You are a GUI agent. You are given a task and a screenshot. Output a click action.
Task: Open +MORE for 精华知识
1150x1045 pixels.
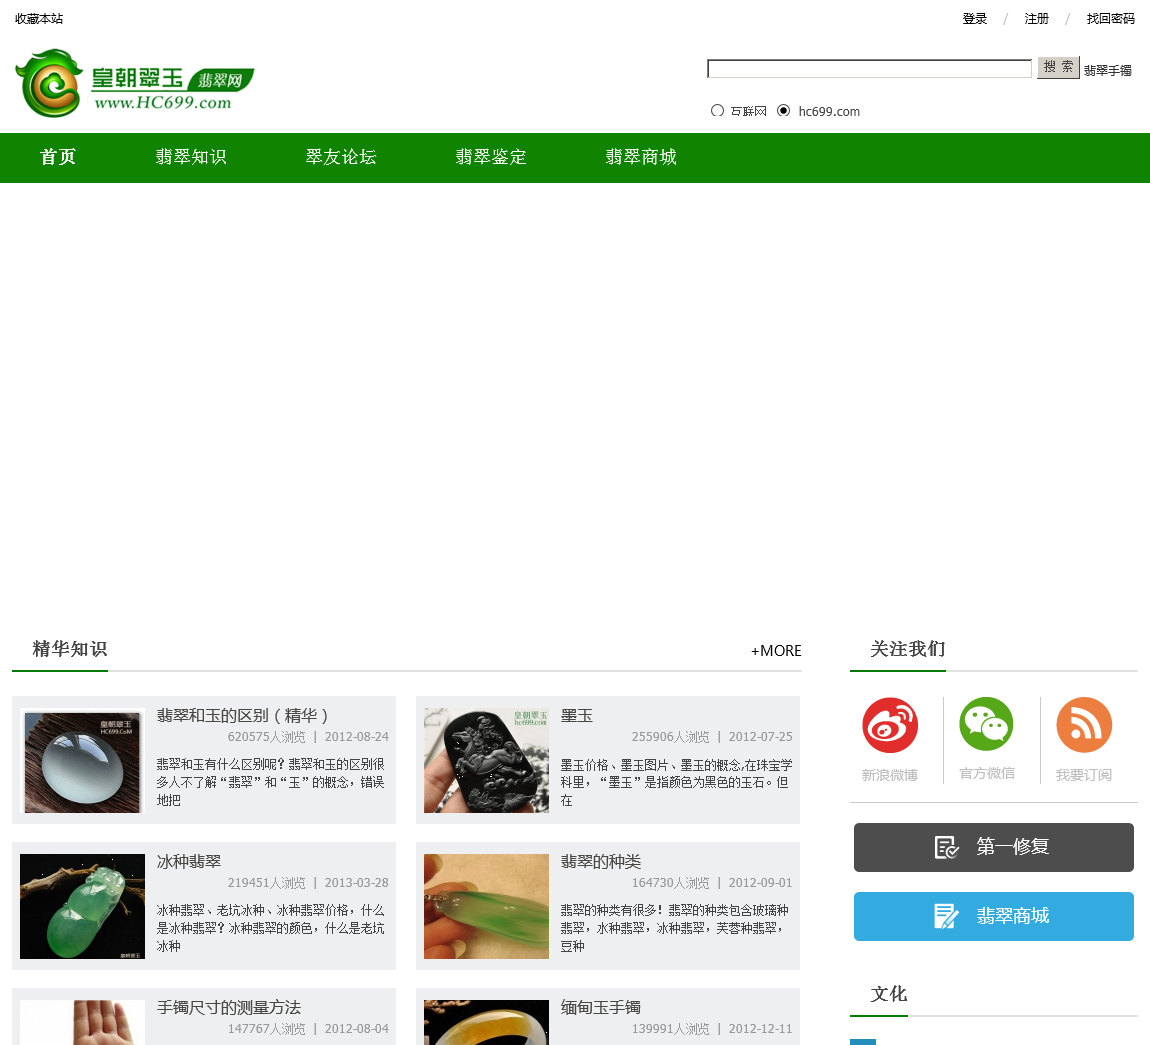776,650
